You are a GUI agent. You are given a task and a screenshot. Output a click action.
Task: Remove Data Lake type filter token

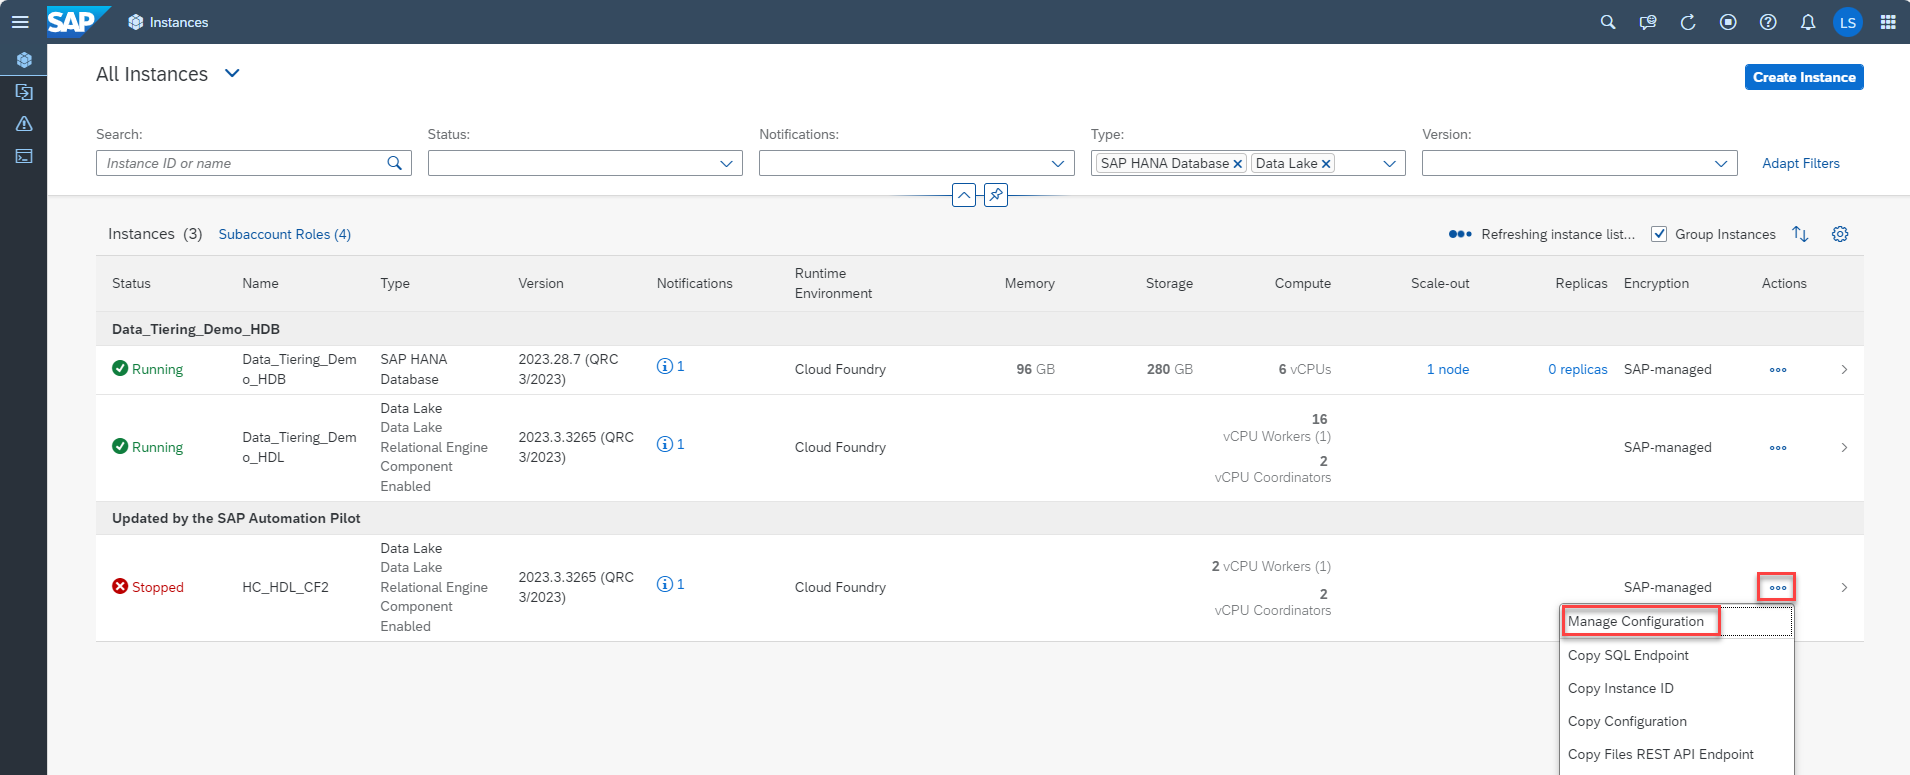tap(1327, 164)
